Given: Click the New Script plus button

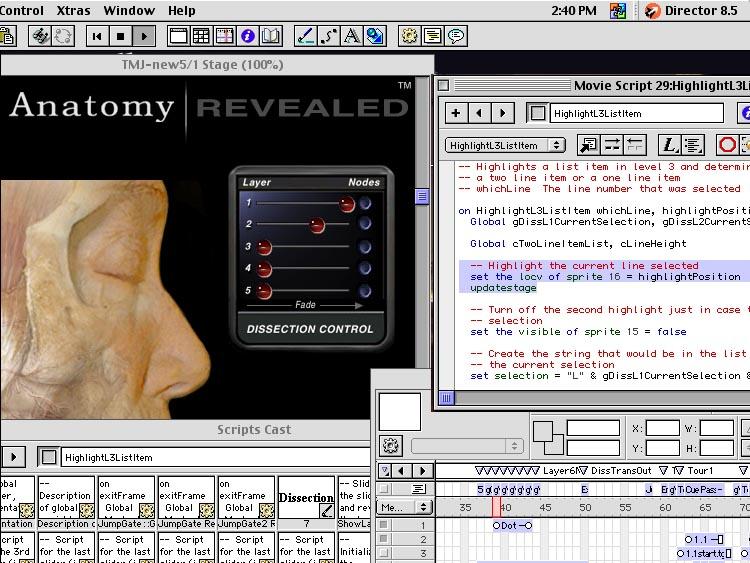Looking at the screenshot, I should (x=456, y=113).
